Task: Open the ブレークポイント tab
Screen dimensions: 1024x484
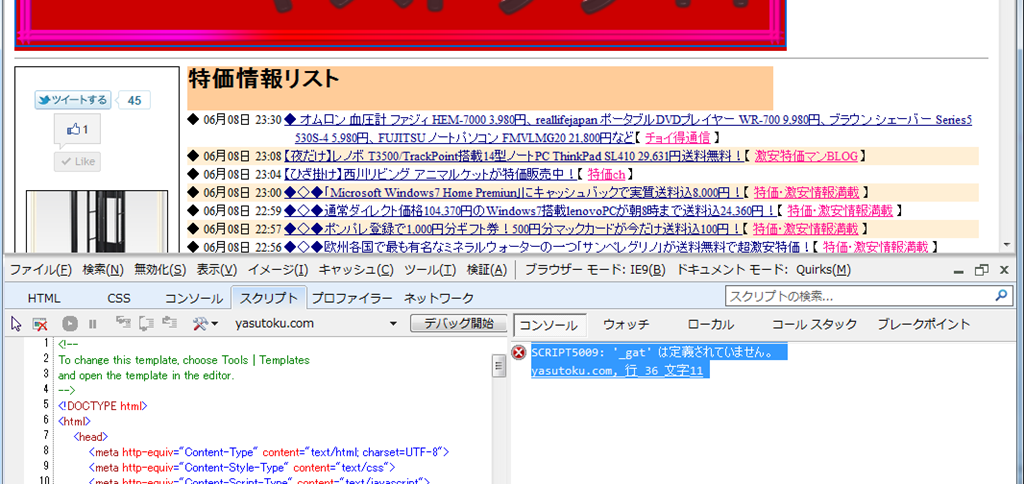Action: click(924, 325)
